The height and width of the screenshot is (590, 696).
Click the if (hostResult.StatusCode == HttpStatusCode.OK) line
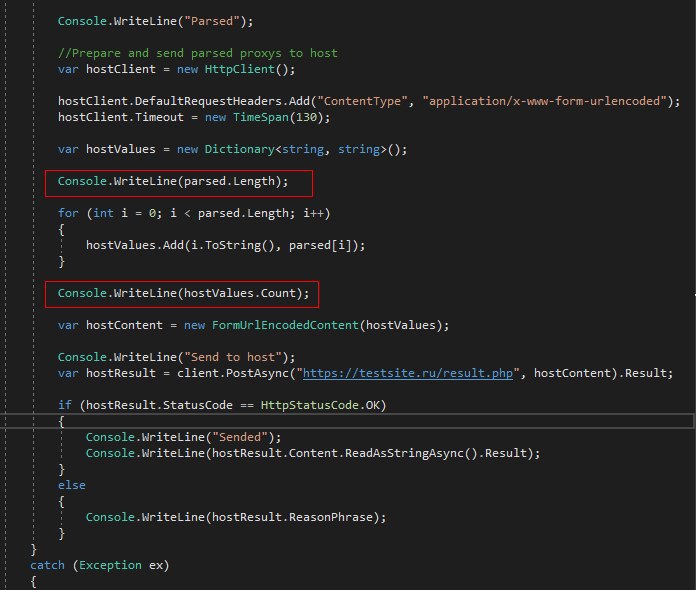coord(222,405)
